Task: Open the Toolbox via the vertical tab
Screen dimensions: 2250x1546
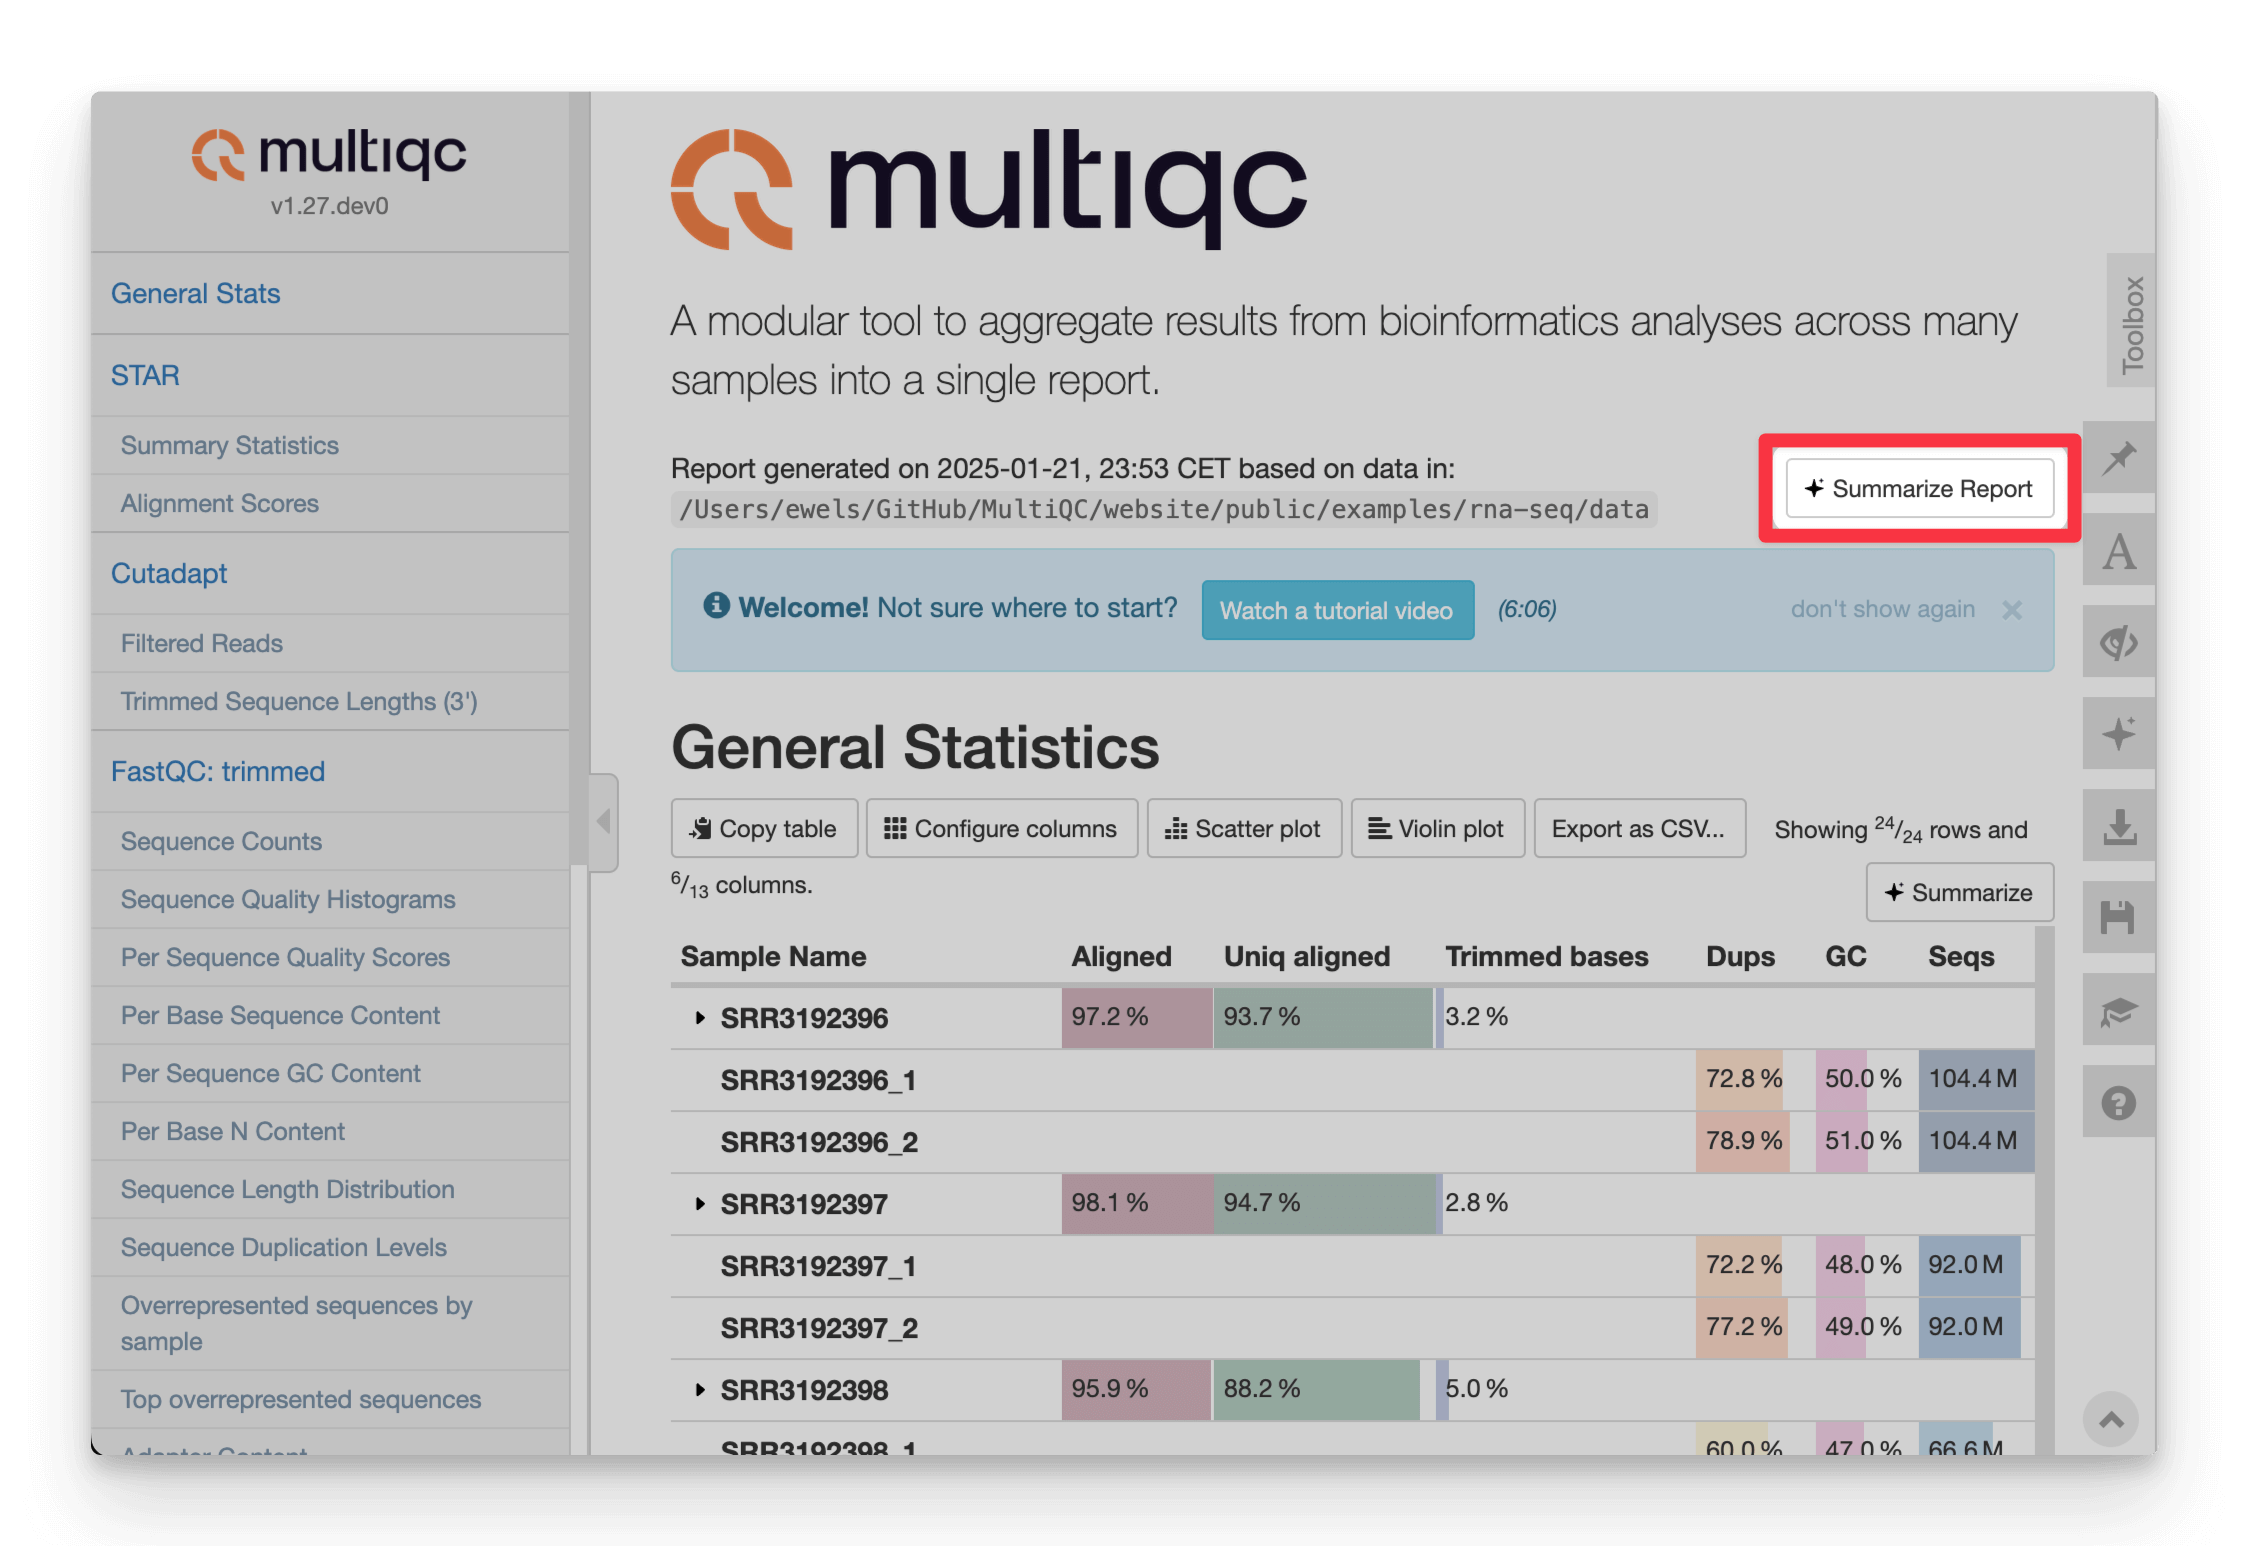Action: pos(2133,320)
